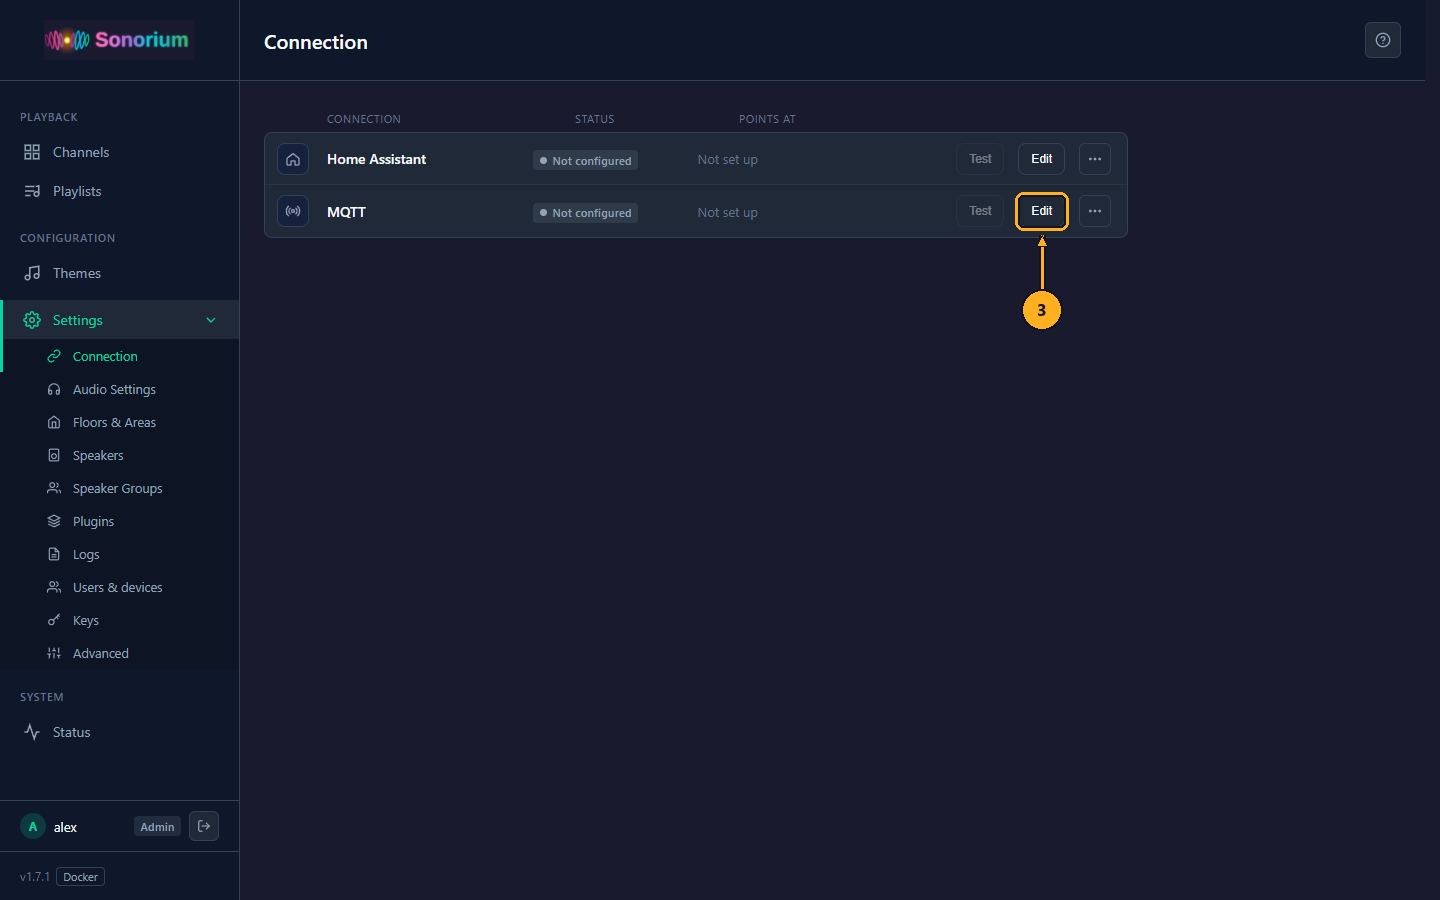1440x900 pixels.
Task: Click the MQTT broadcast icon
Action: pos(293,211)
